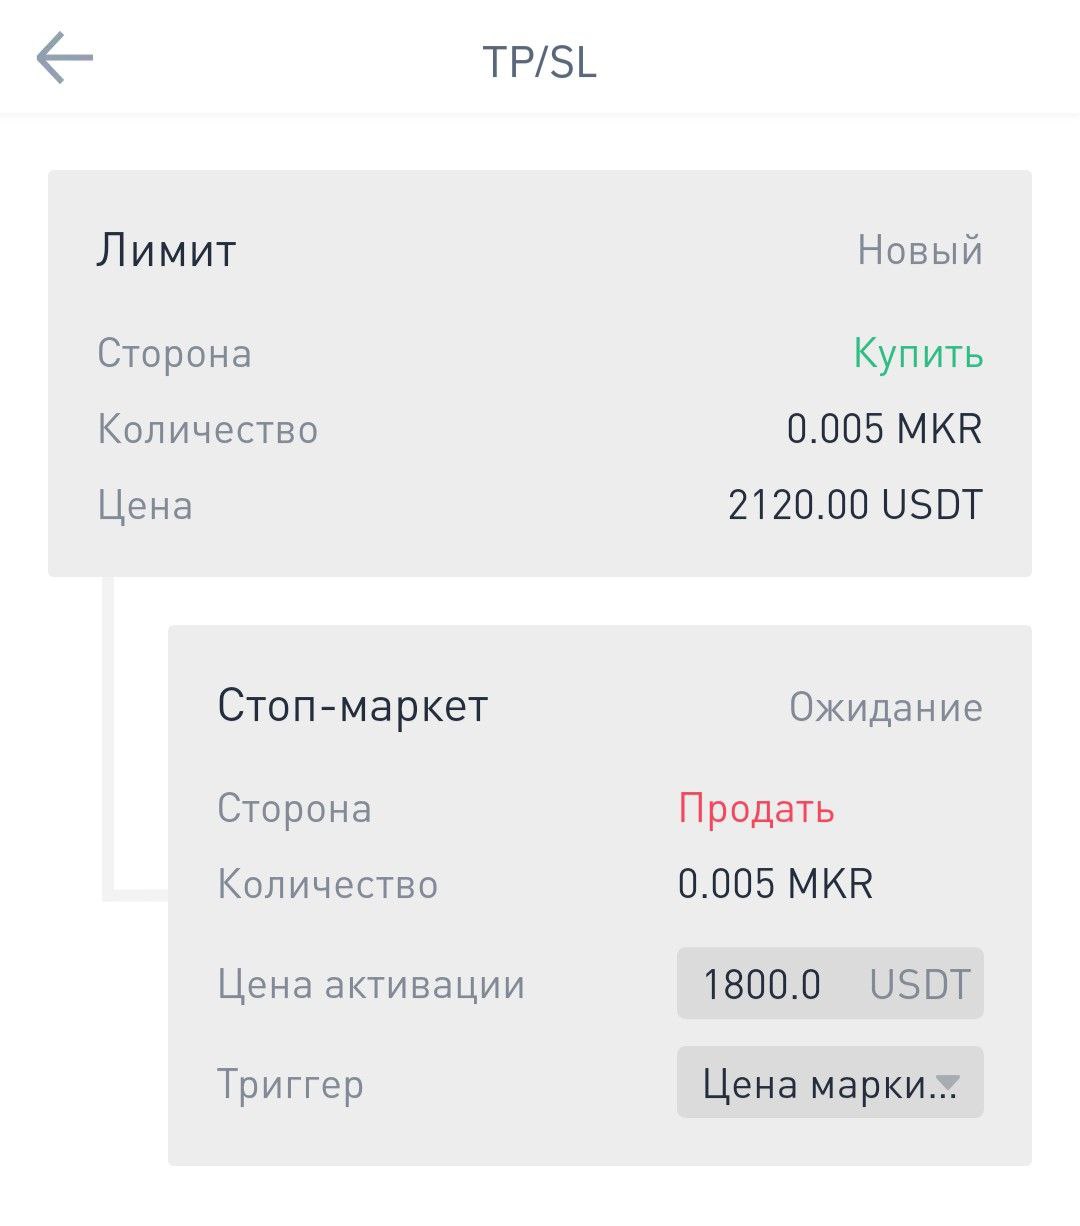The height and width of the screenshot is (1226, 1080).
Task: Tap the USDT unit in activation field
Action: [919, 984]
